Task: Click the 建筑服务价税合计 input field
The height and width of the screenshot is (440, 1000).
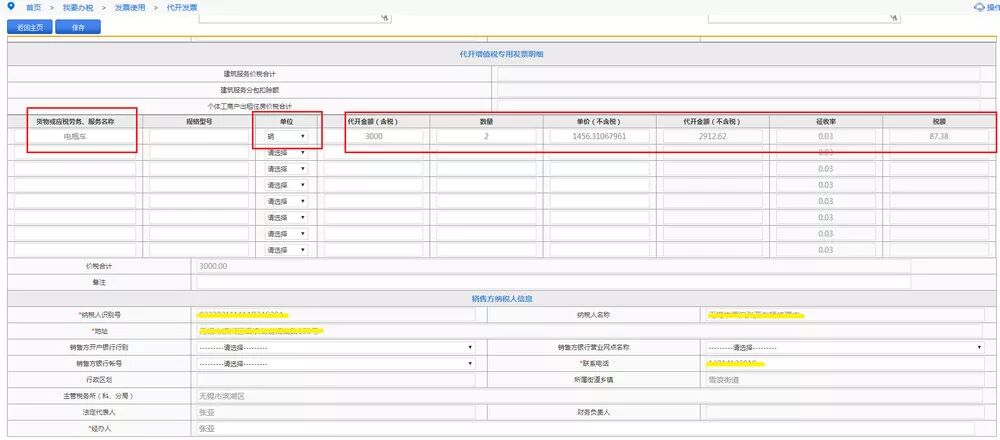Action: (739, 74)
